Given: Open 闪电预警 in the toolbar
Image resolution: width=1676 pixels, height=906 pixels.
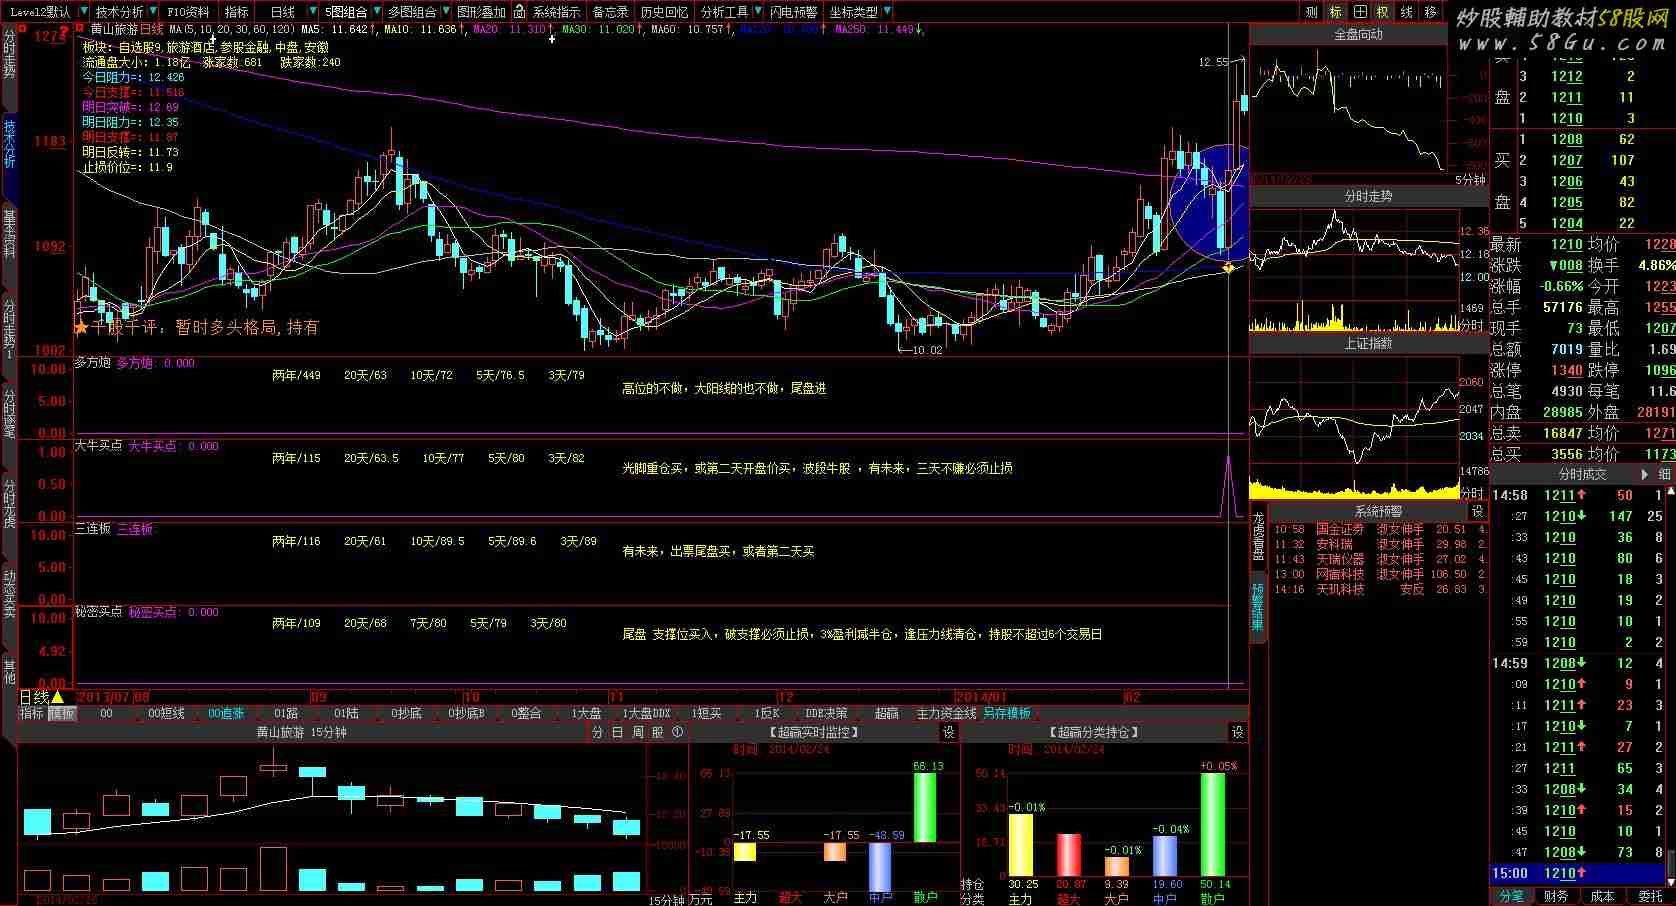Looking at the screenshot, I should pos(793,12).
